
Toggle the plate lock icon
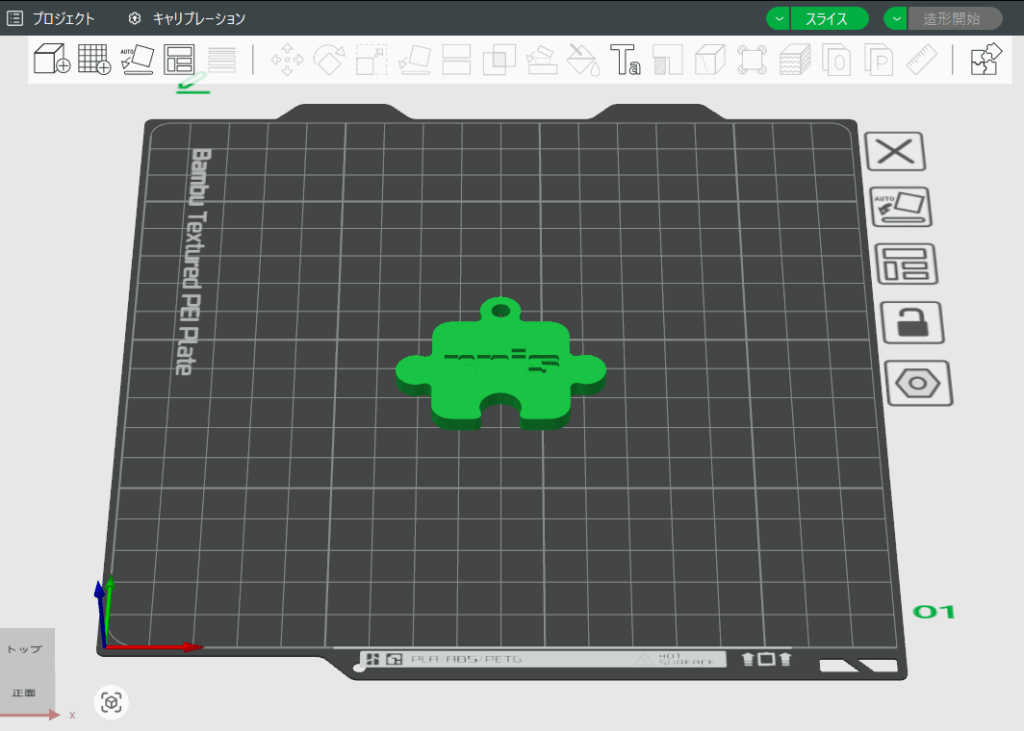pos(911,323)
